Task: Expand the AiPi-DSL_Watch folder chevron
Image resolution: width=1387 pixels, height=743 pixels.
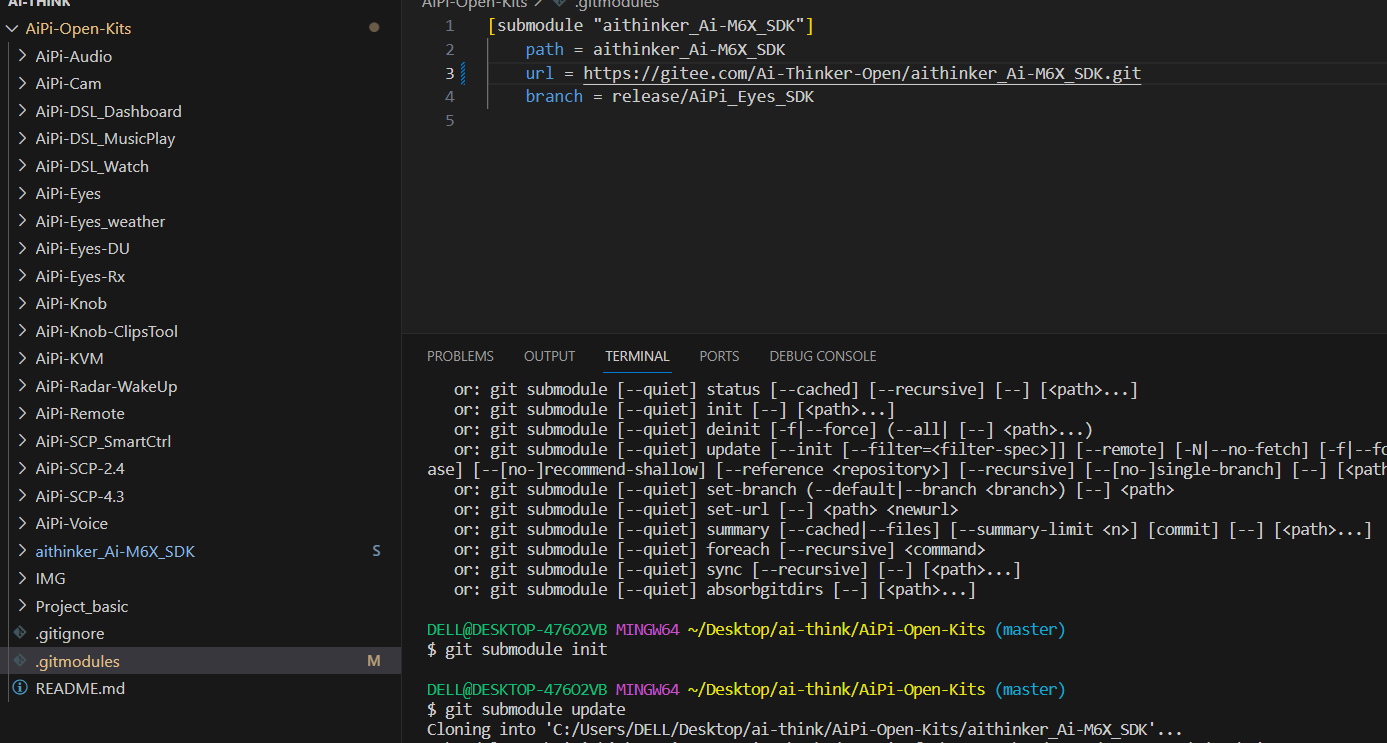Action: click(x=22, y=166)
